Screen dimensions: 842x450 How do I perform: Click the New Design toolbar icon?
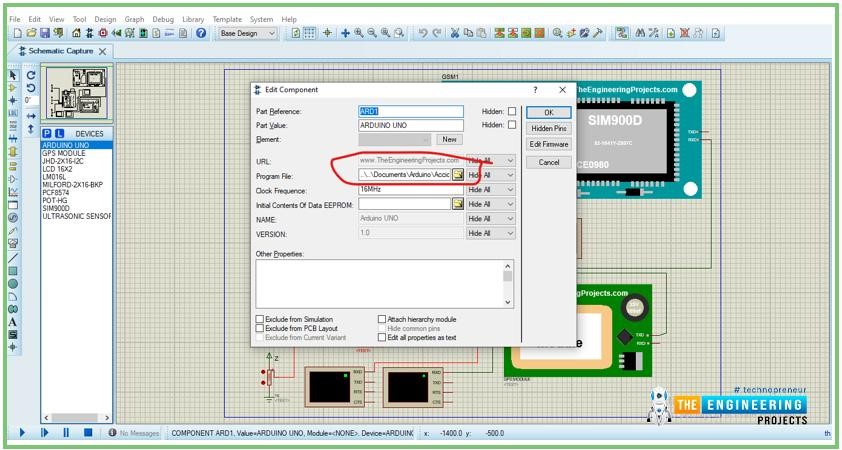[x=18, y=33]
